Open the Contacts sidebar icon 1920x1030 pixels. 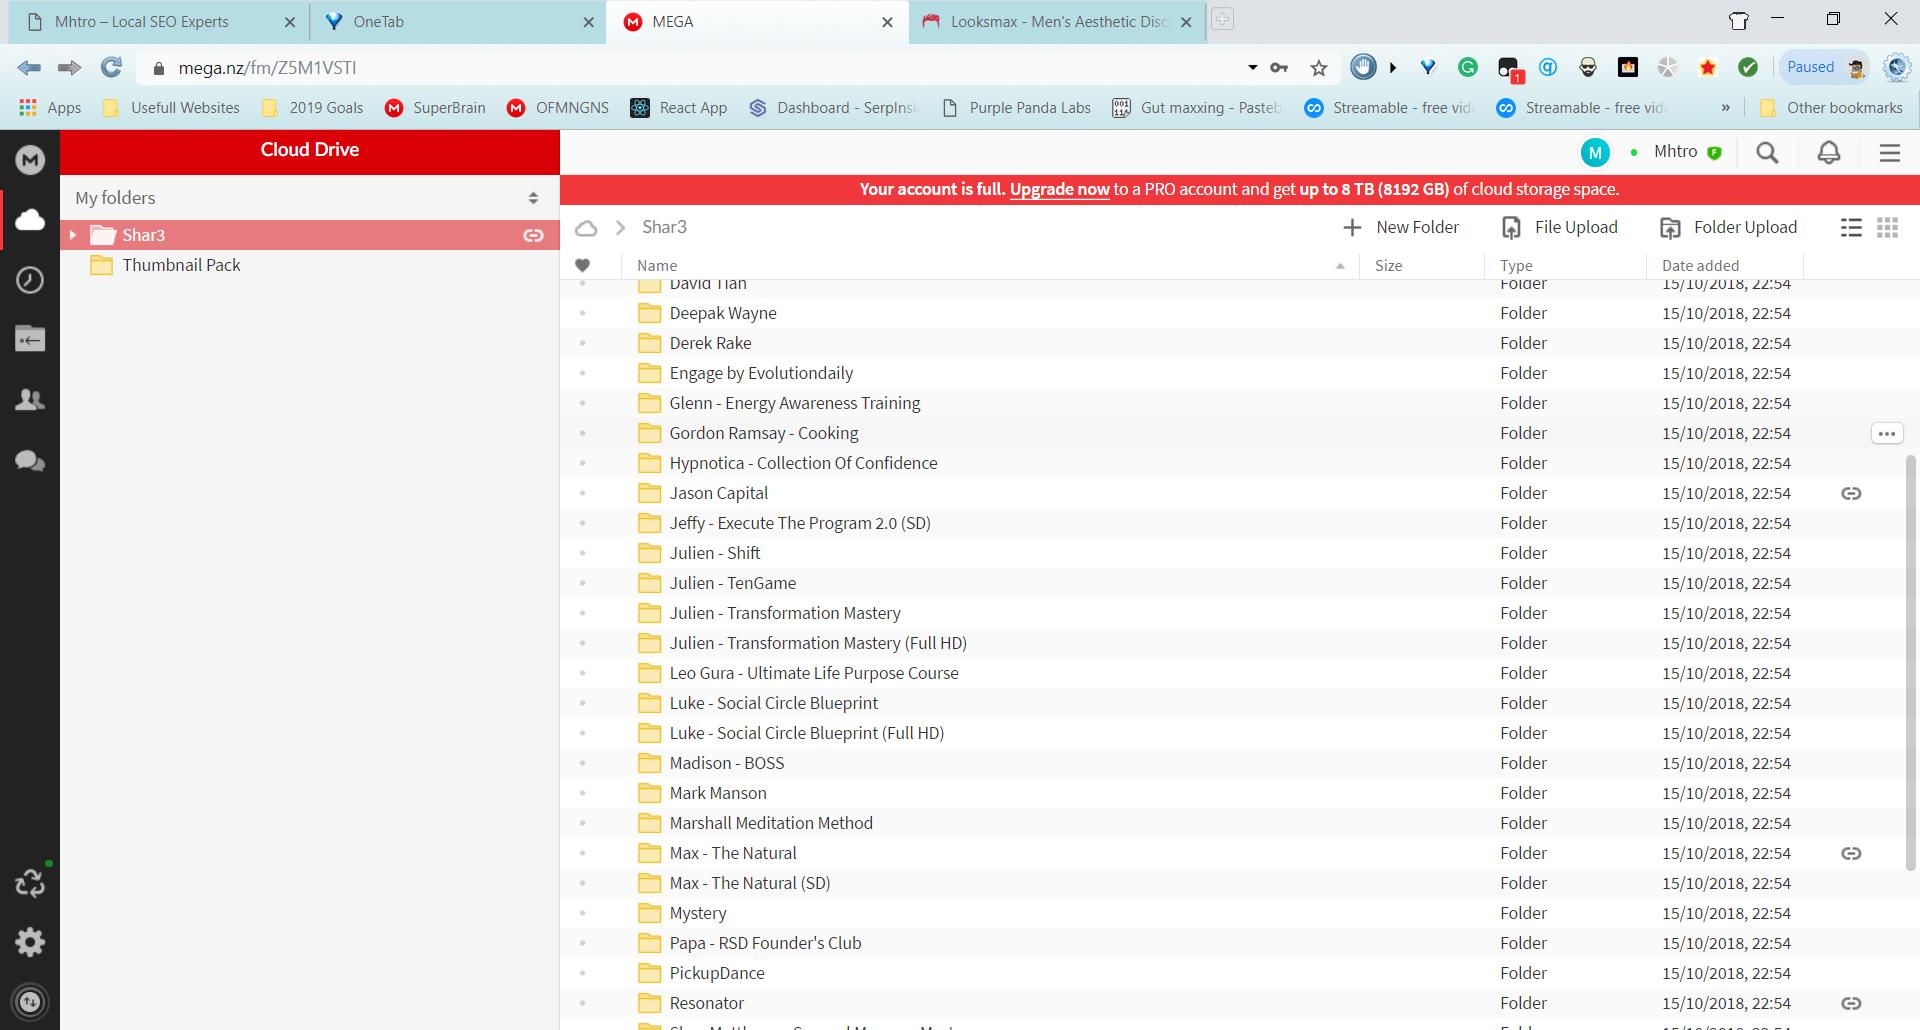pos(30,400)
